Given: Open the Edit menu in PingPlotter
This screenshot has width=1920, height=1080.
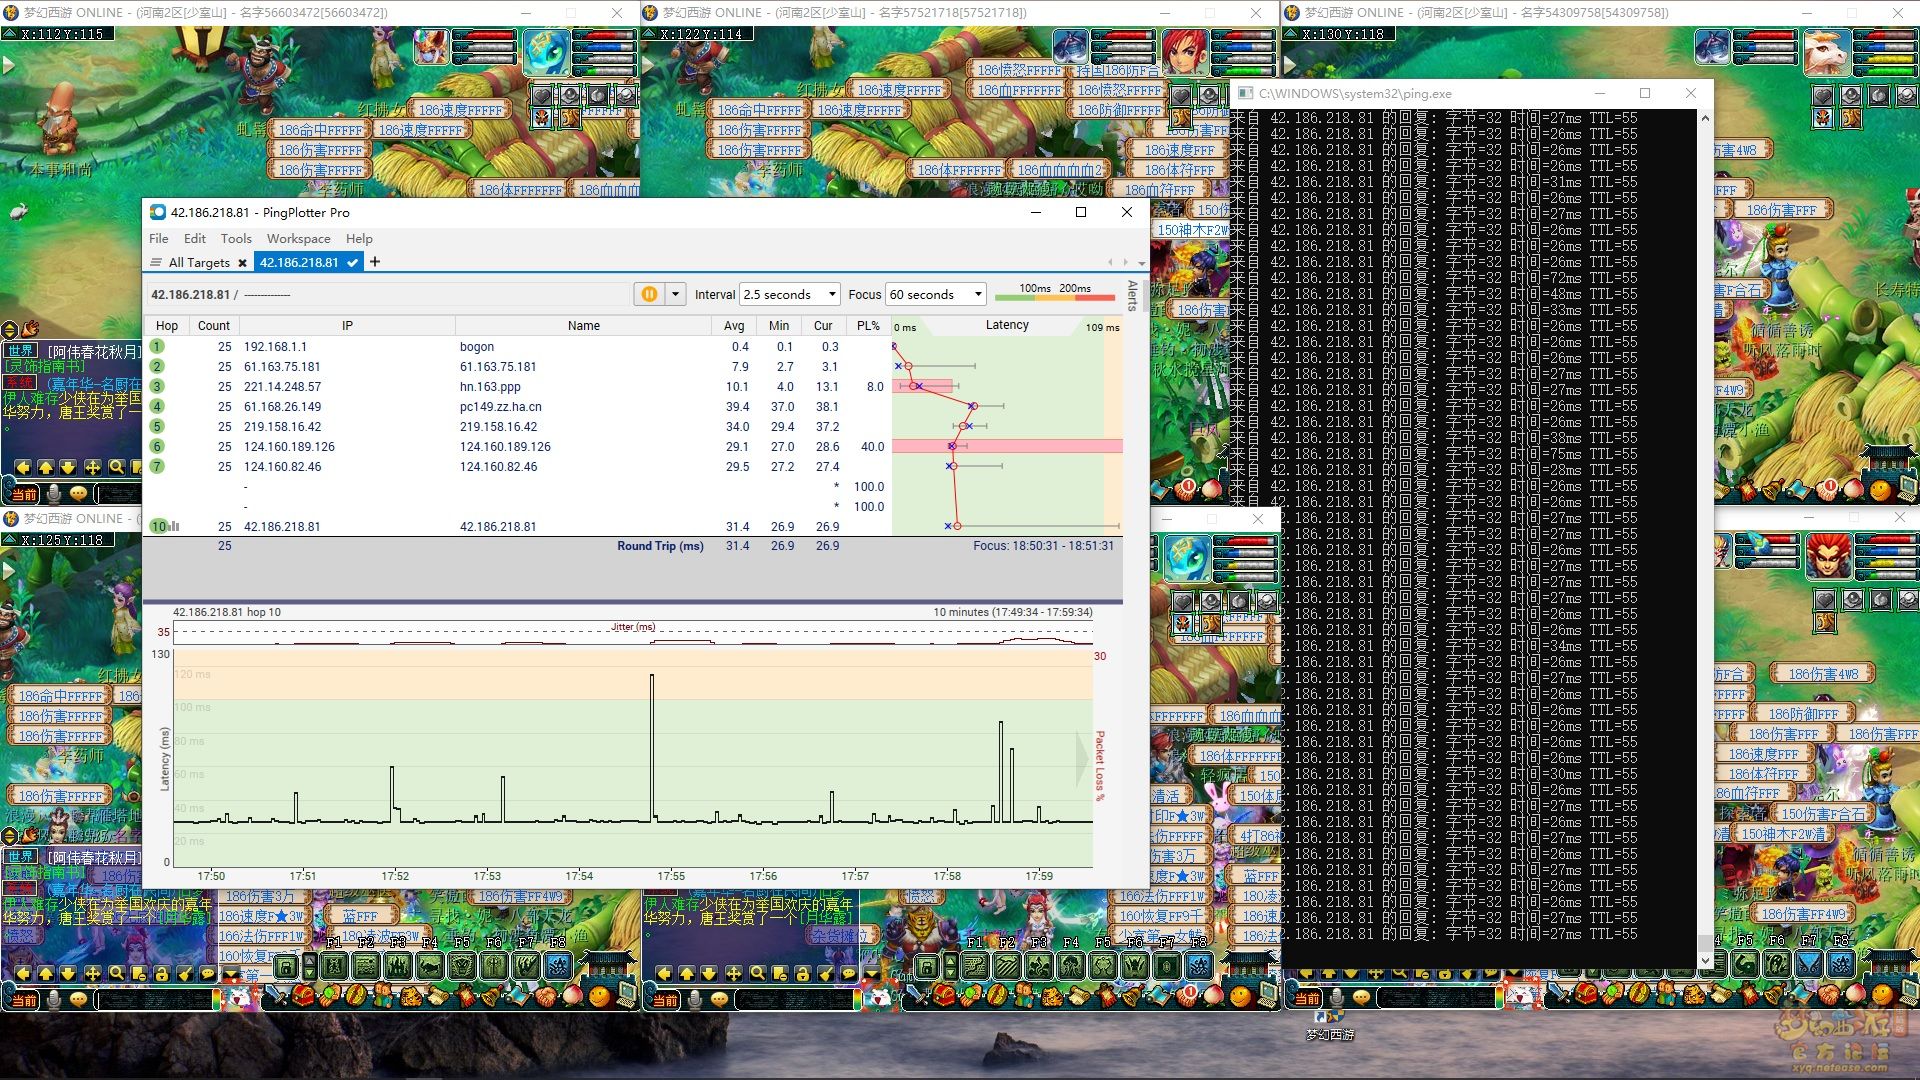Looking at the screenshot, I should pos(194,238).
